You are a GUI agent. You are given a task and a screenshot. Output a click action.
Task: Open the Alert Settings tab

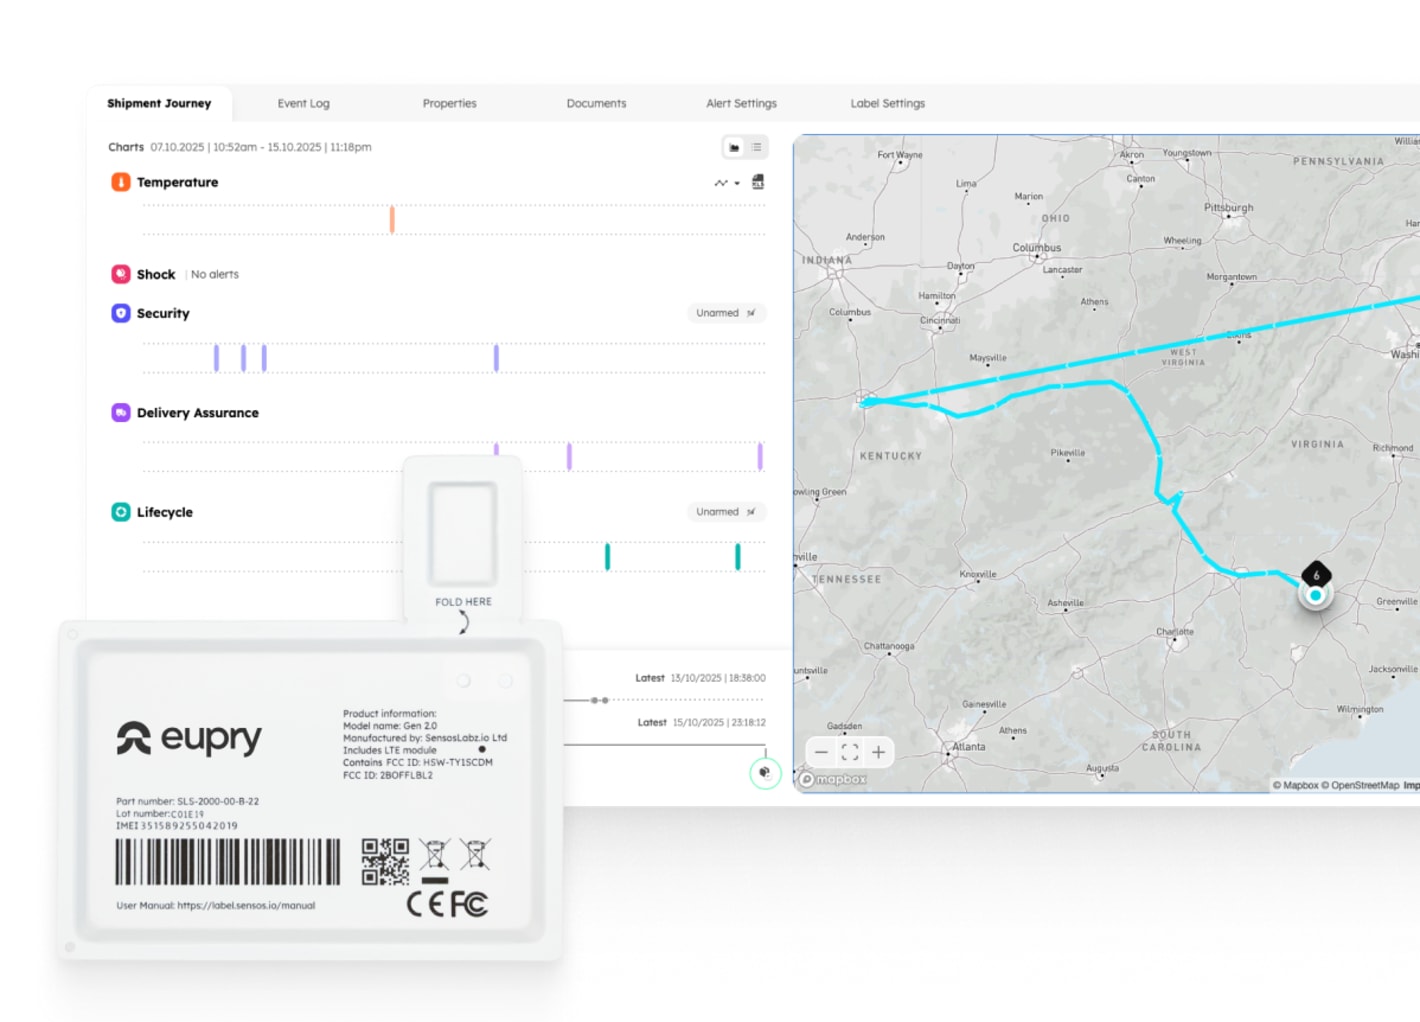coord(741,103)
